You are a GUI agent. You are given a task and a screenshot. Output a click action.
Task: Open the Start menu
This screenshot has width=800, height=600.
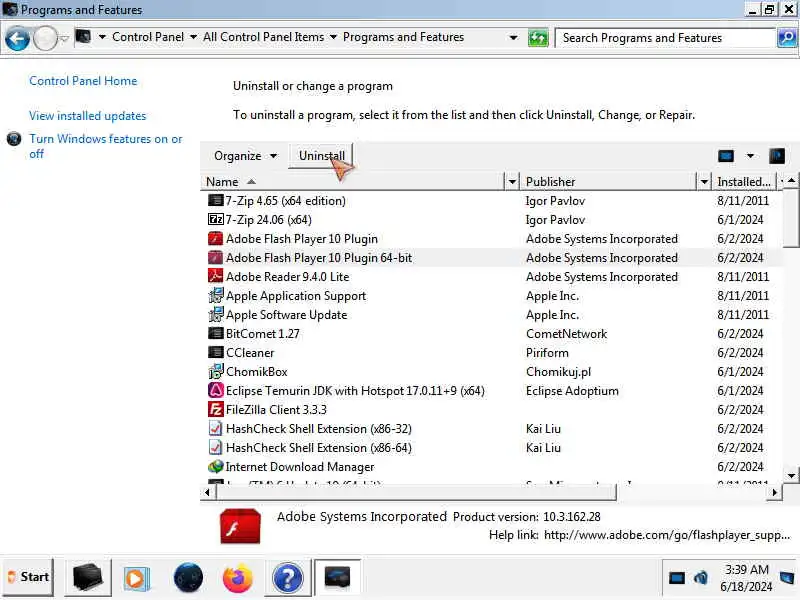click(29, 578)
